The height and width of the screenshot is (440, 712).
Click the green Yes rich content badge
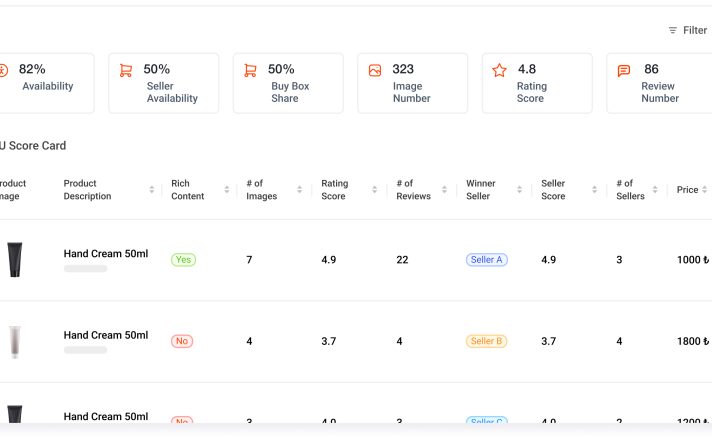coord(183,260)
